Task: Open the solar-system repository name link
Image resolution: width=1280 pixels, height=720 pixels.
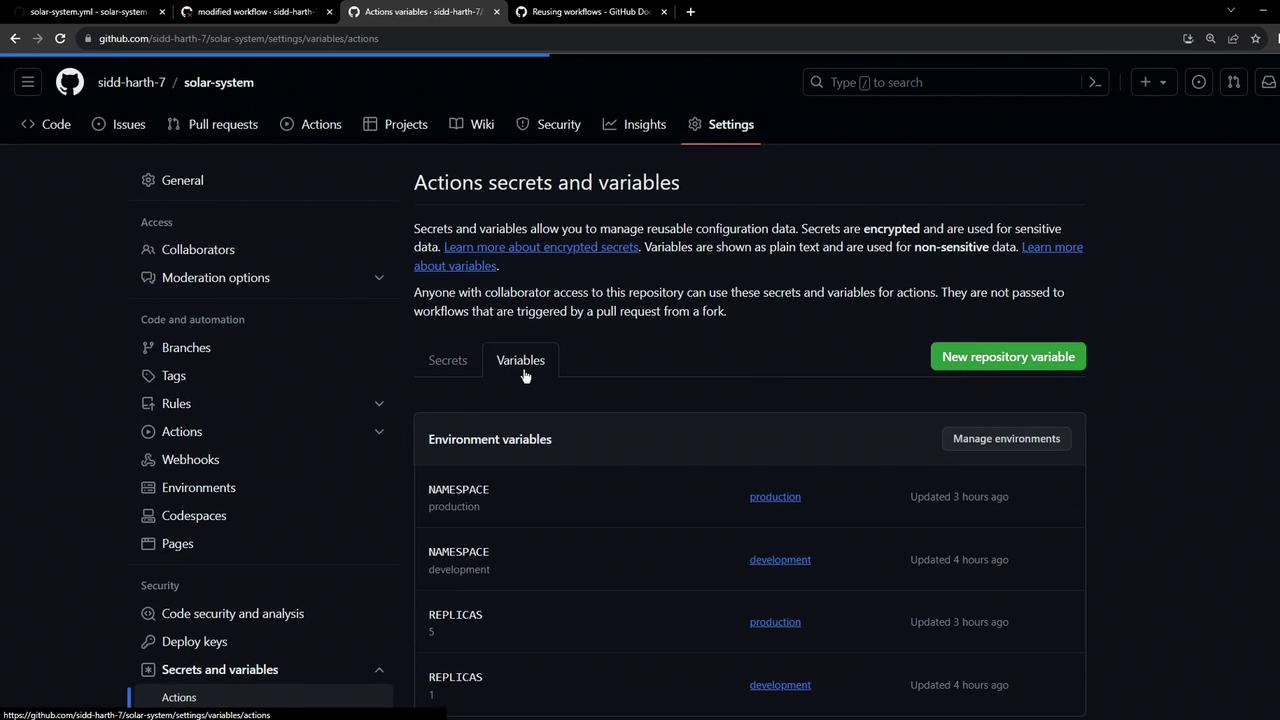Action: click(x=219, y=82)
